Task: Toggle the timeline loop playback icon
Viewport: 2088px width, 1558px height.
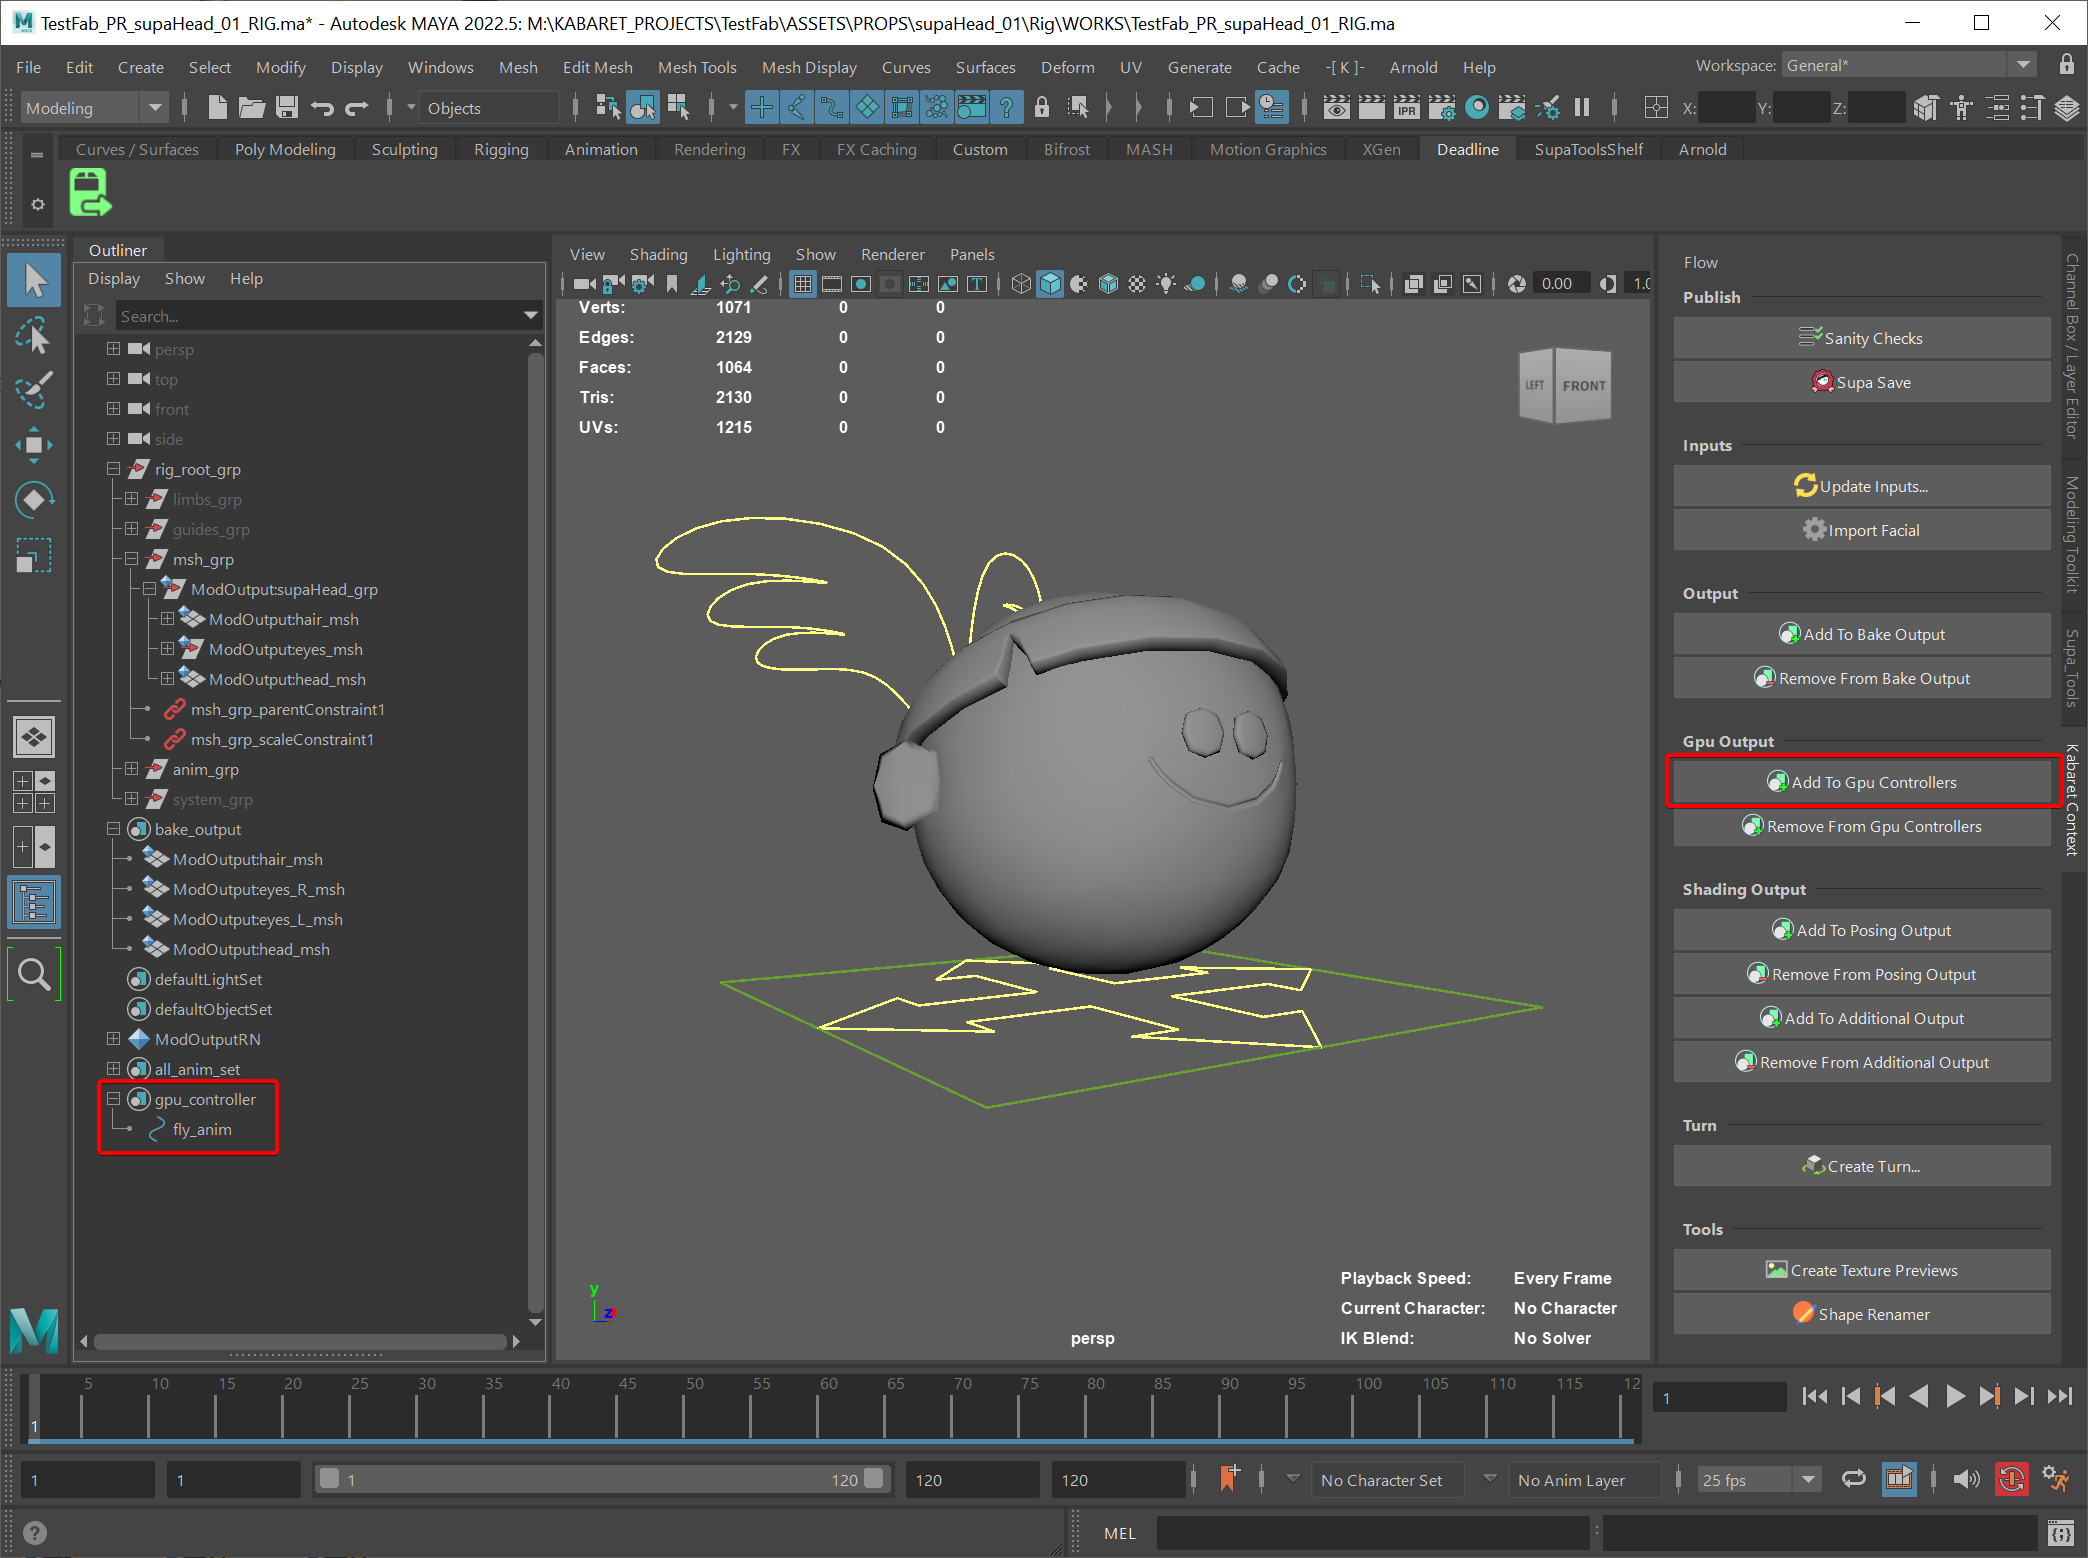Action: [x=1854, y=1479]
